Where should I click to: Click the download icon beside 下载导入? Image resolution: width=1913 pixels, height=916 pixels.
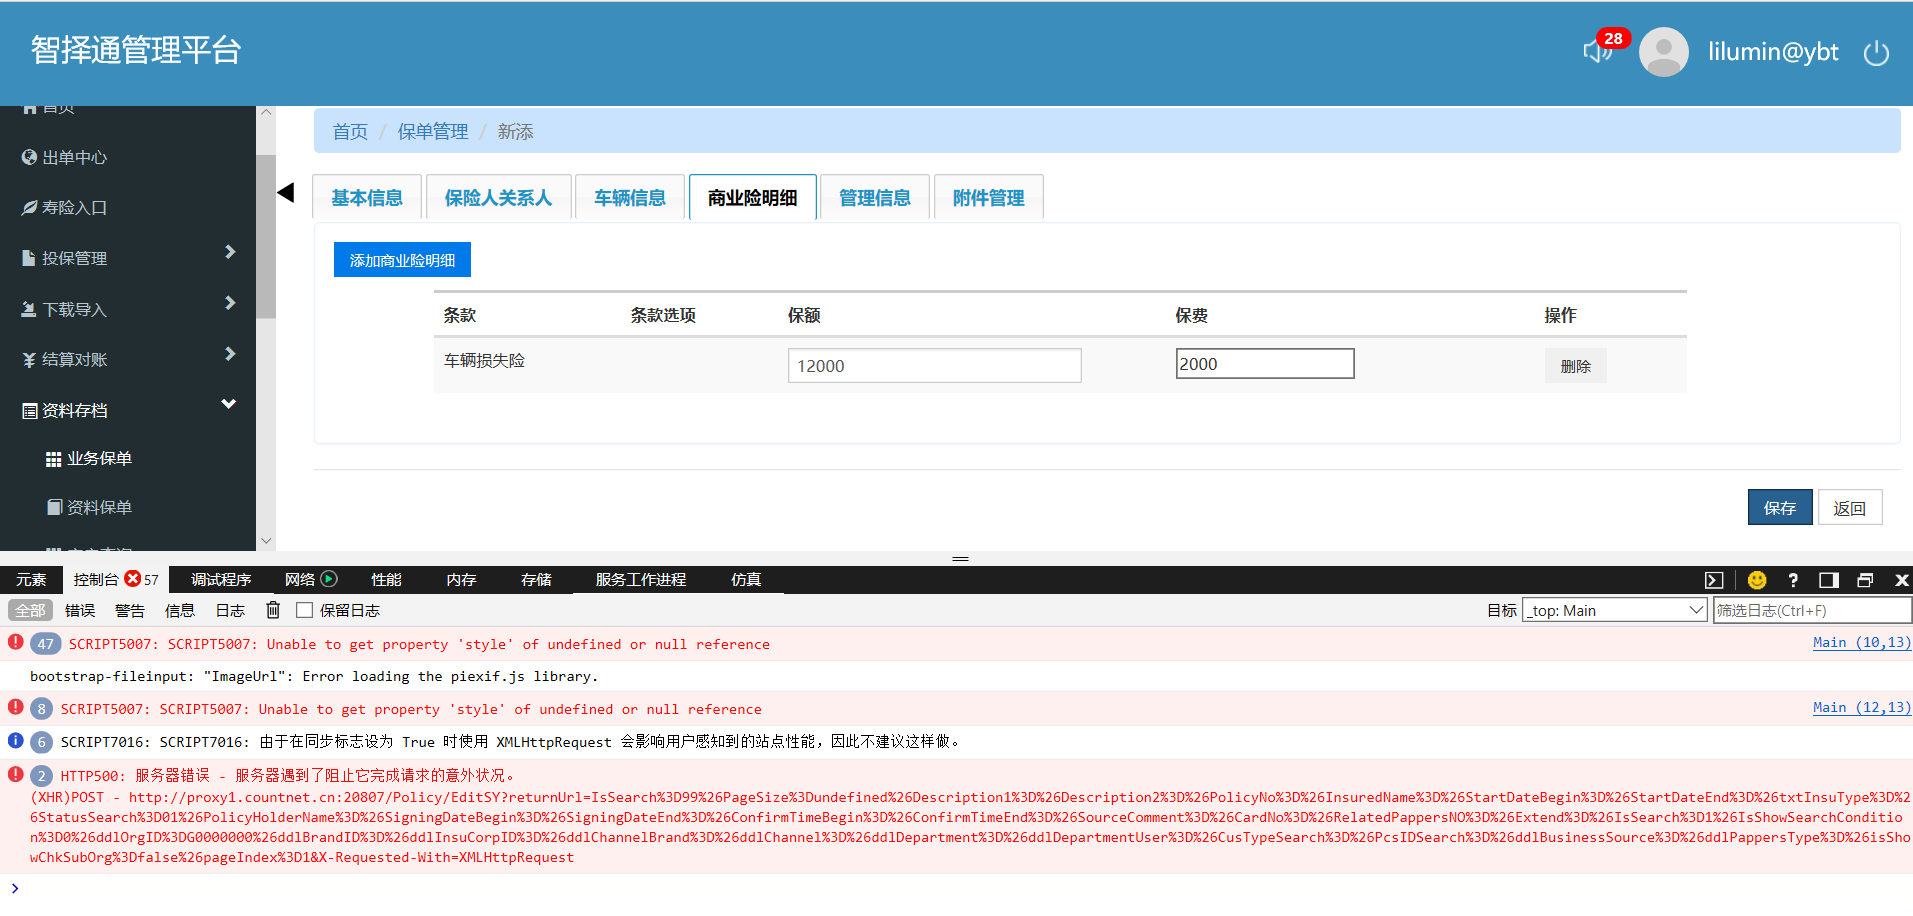click(29, 309)
